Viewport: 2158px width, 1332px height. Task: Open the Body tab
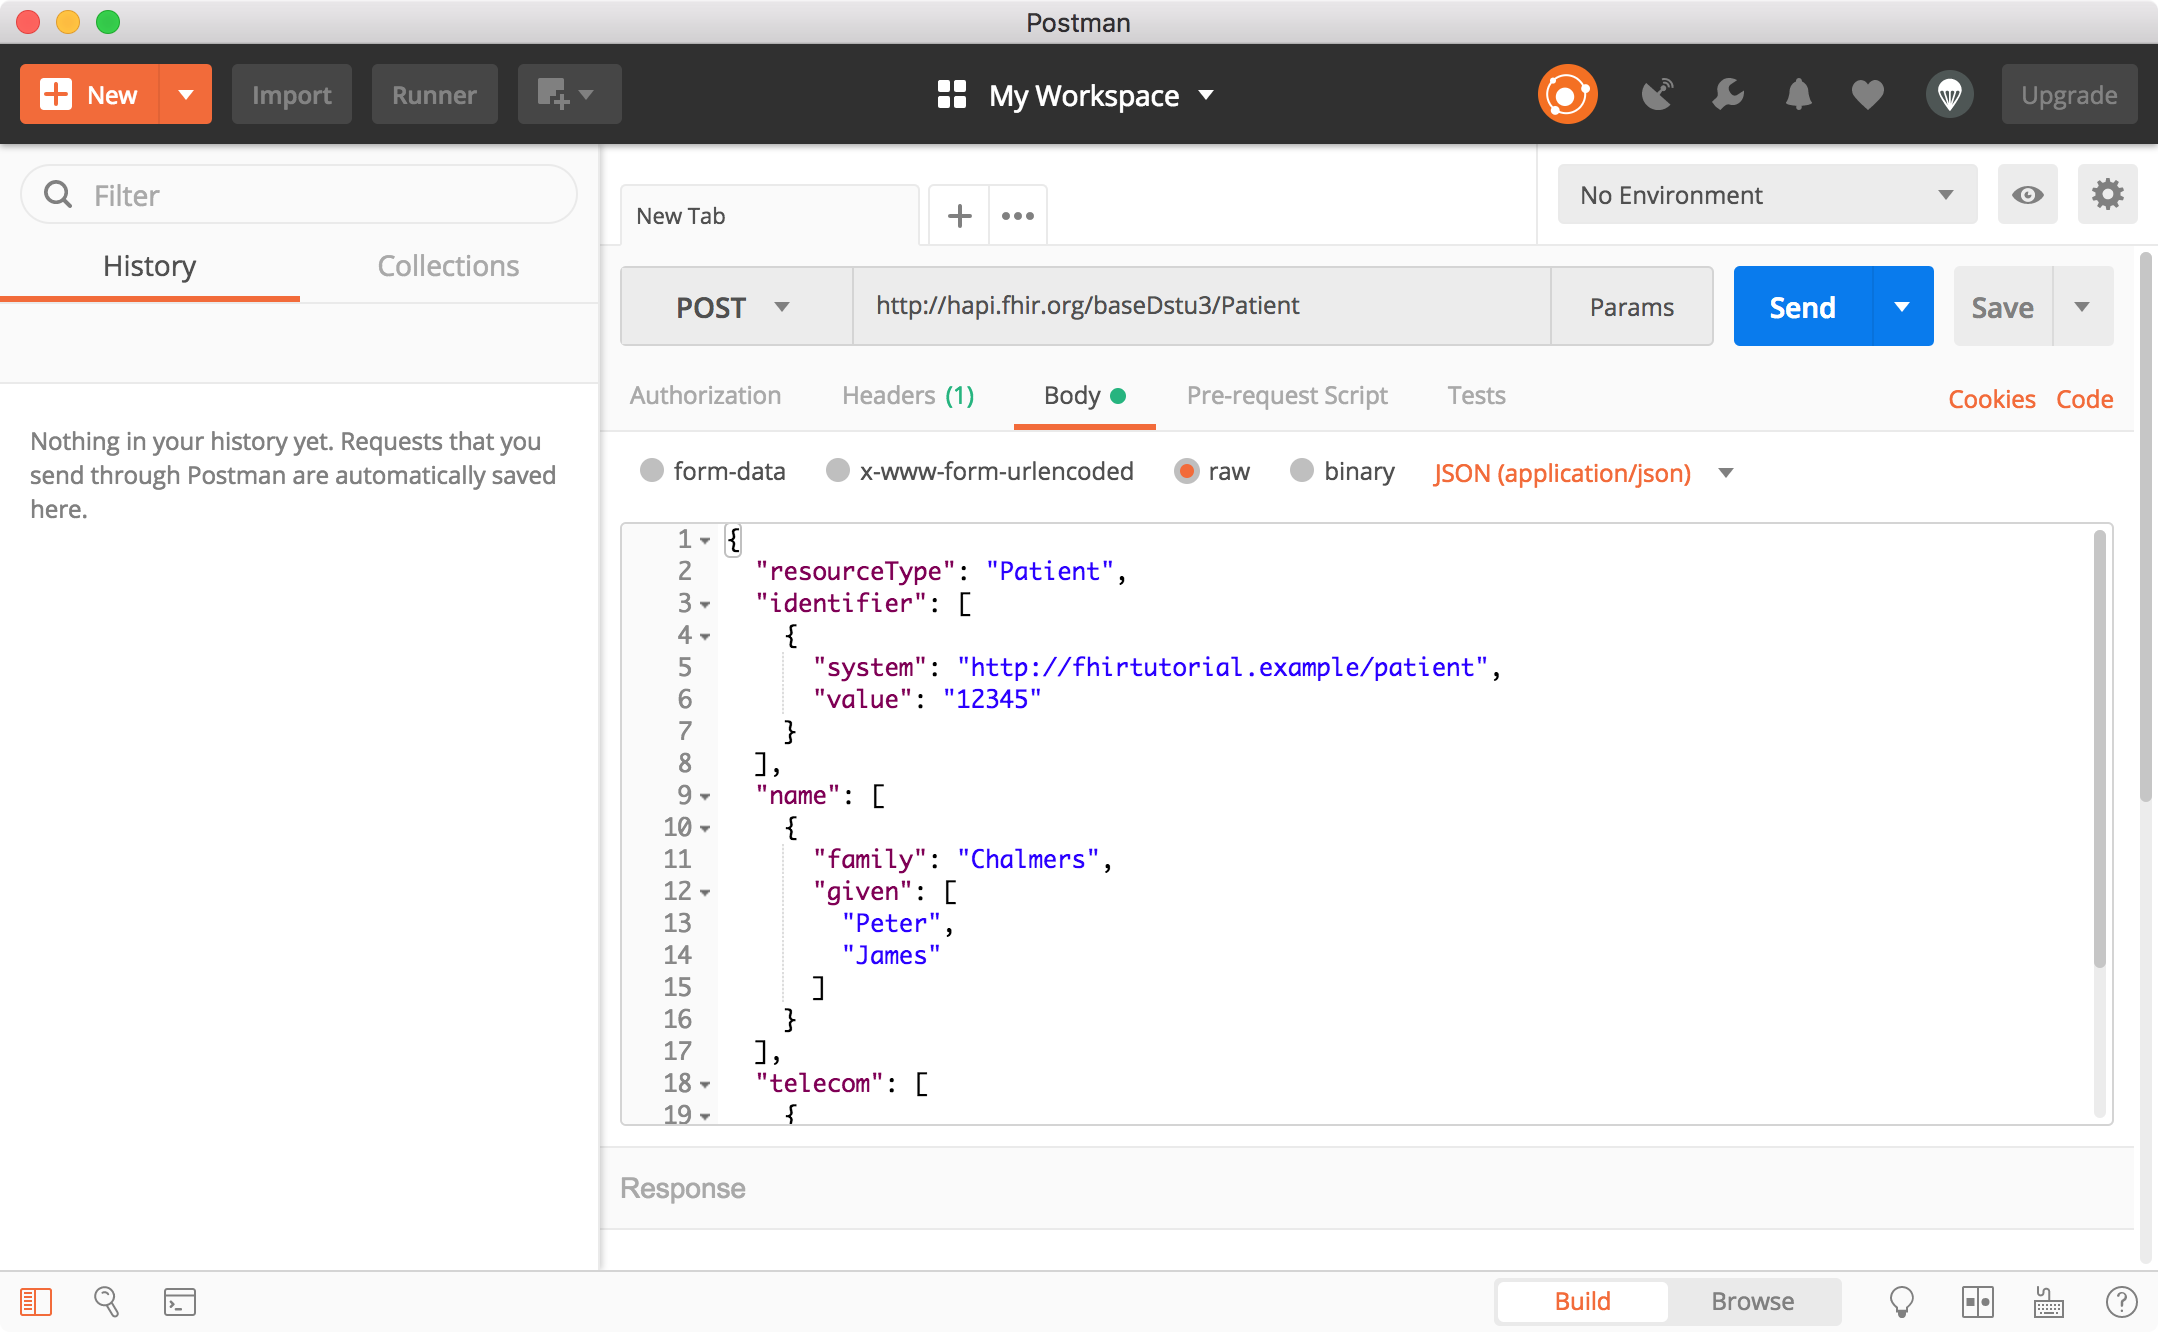[x=1084, y=395]
